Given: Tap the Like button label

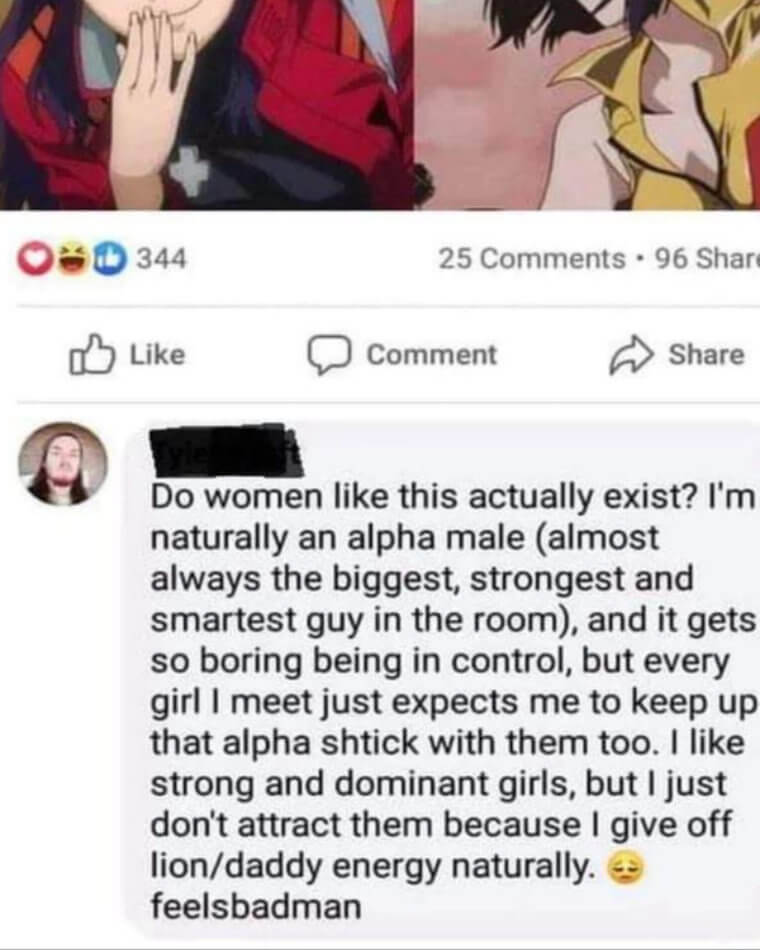Looking at the screenshot, I should [x=158, y=354].
